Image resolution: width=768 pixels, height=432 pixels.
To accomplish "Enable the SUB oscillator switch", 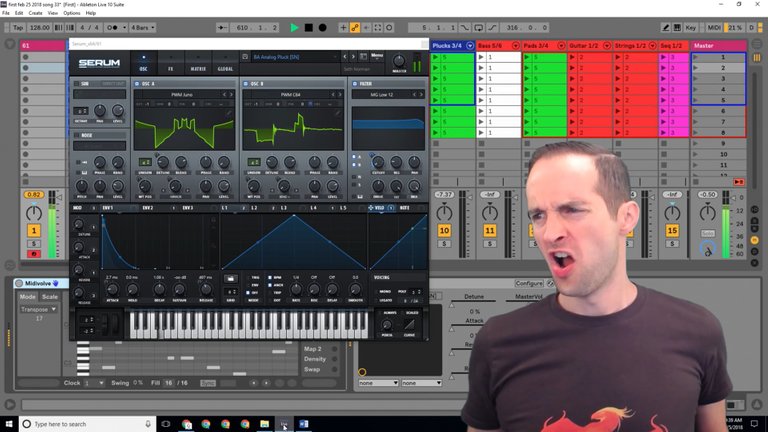I will coord(76,84).
